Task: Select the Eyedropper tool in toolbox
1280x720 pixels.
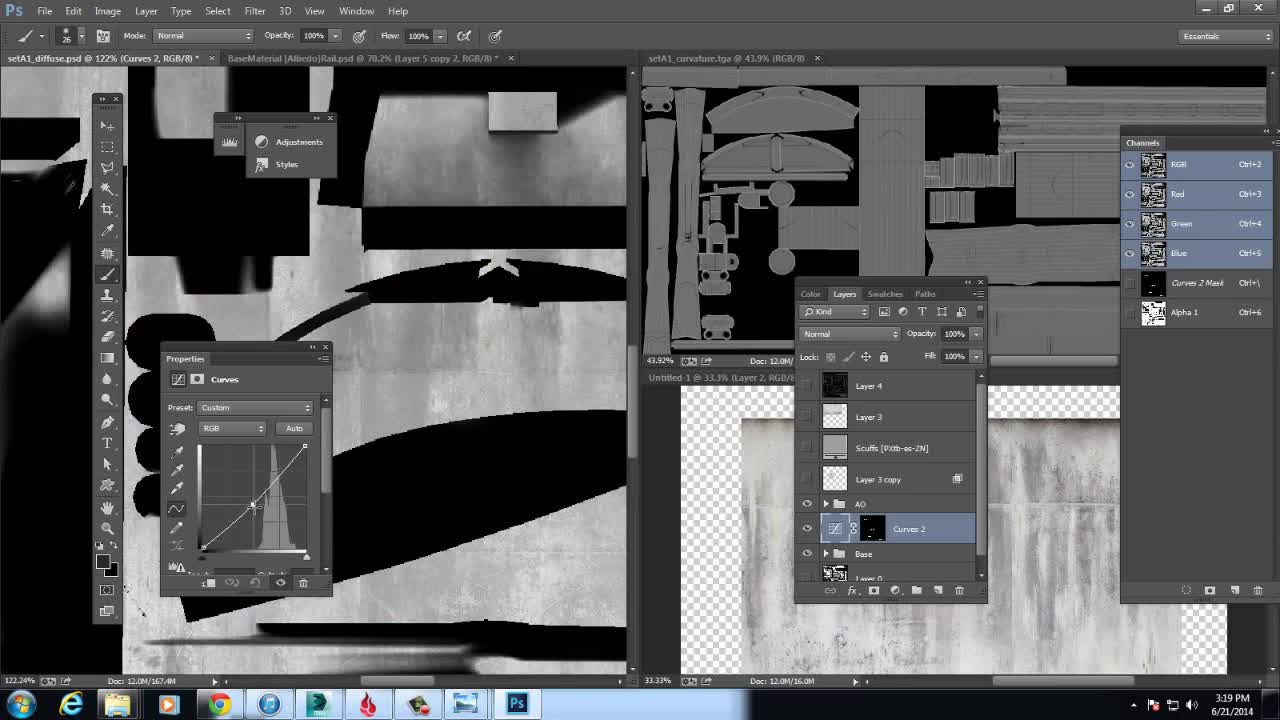Action: pos(107,231)
